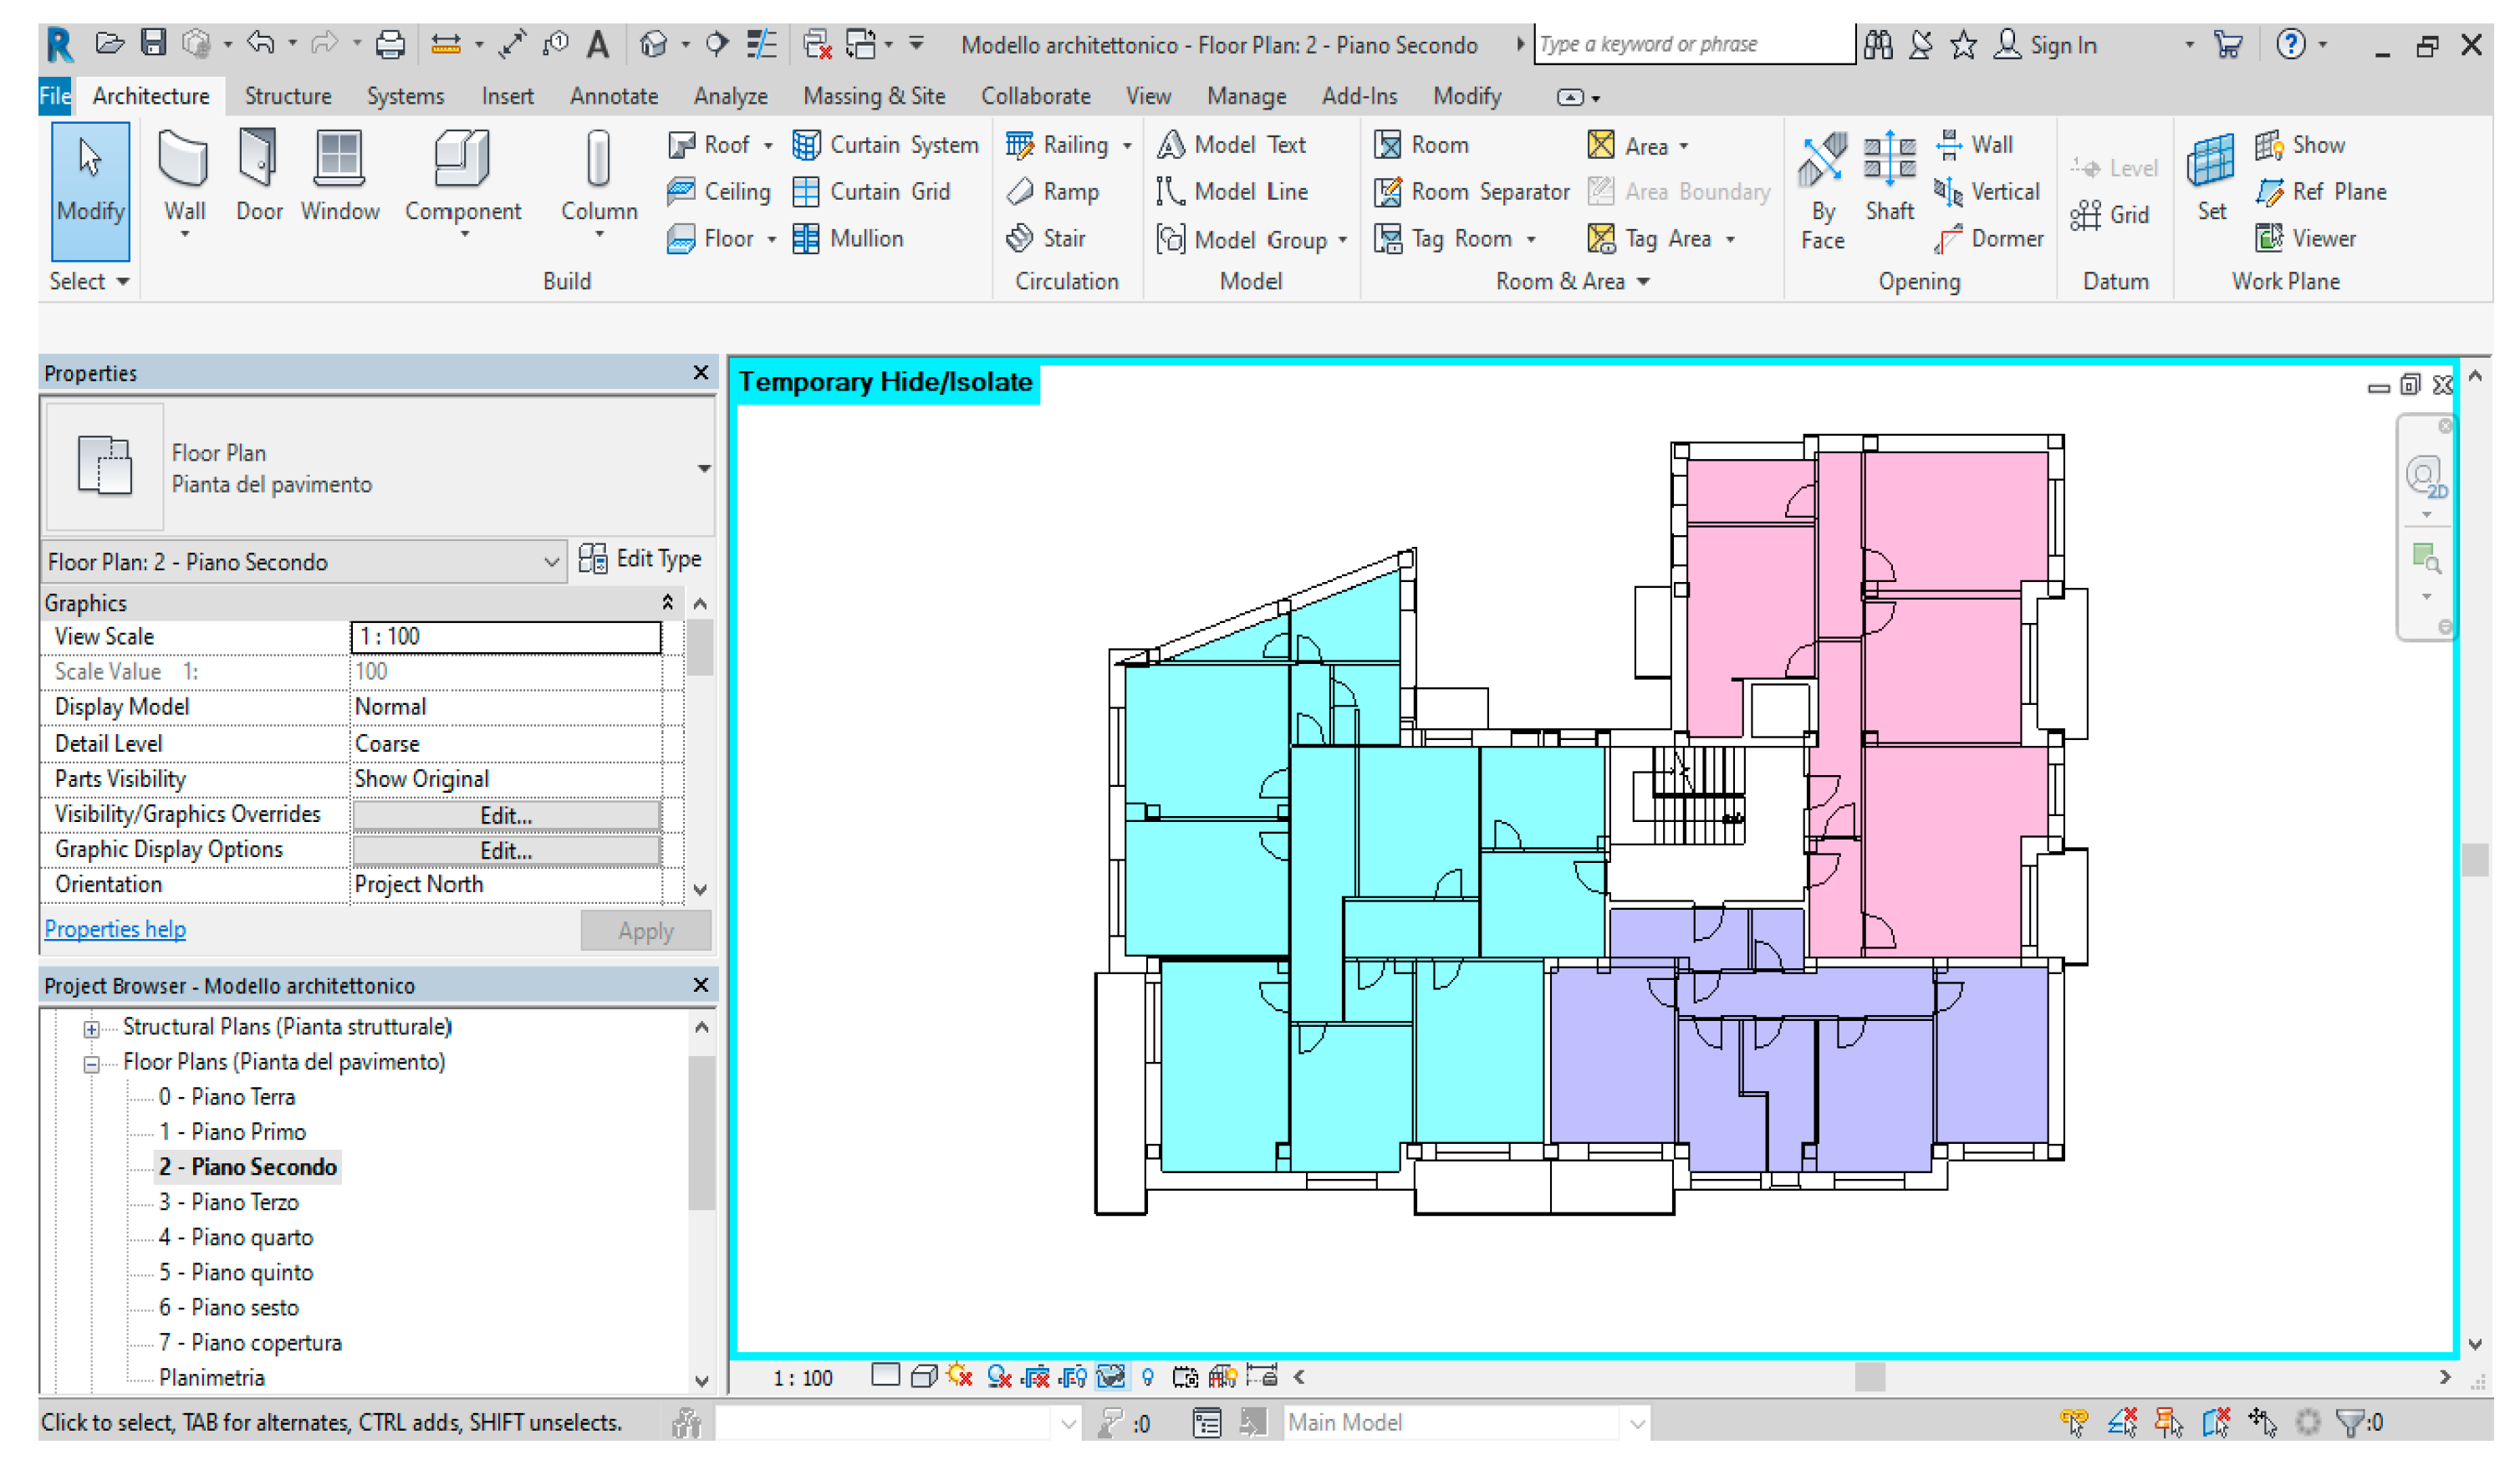Open the Properties help link

[x=114, y=929]
